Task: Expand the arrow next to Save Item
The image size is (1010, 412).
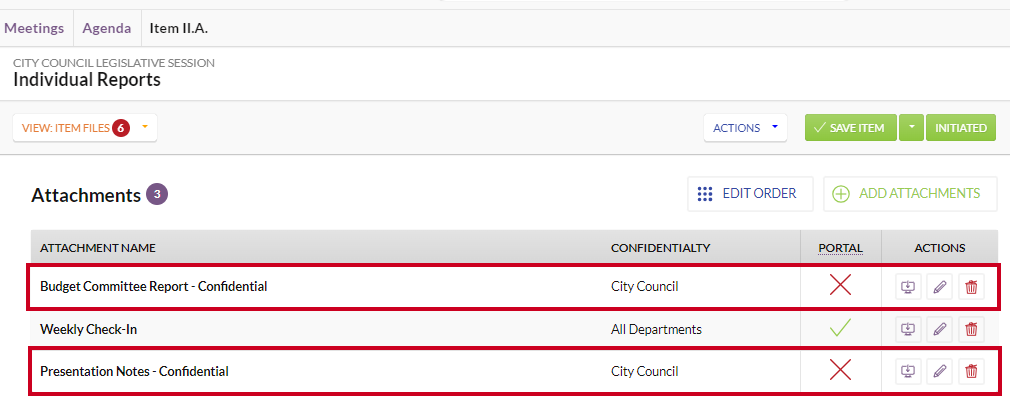Action: coord(911,128)
